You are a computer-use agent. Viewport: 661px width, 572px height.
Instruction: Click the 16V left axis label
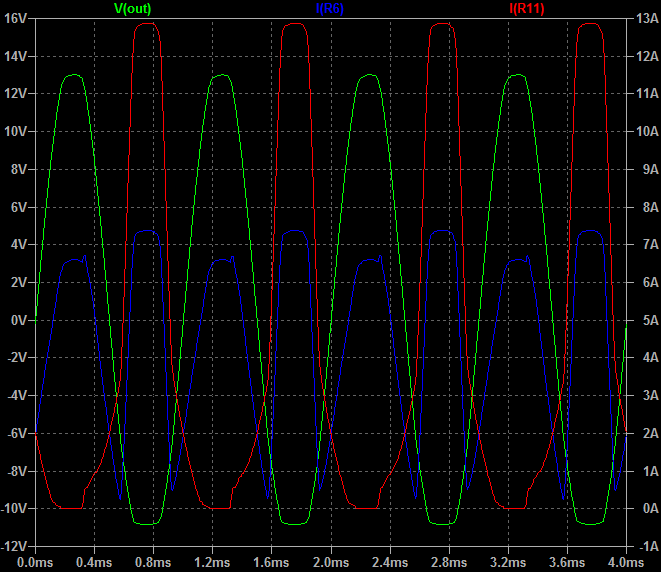click(x=16, y=18)
